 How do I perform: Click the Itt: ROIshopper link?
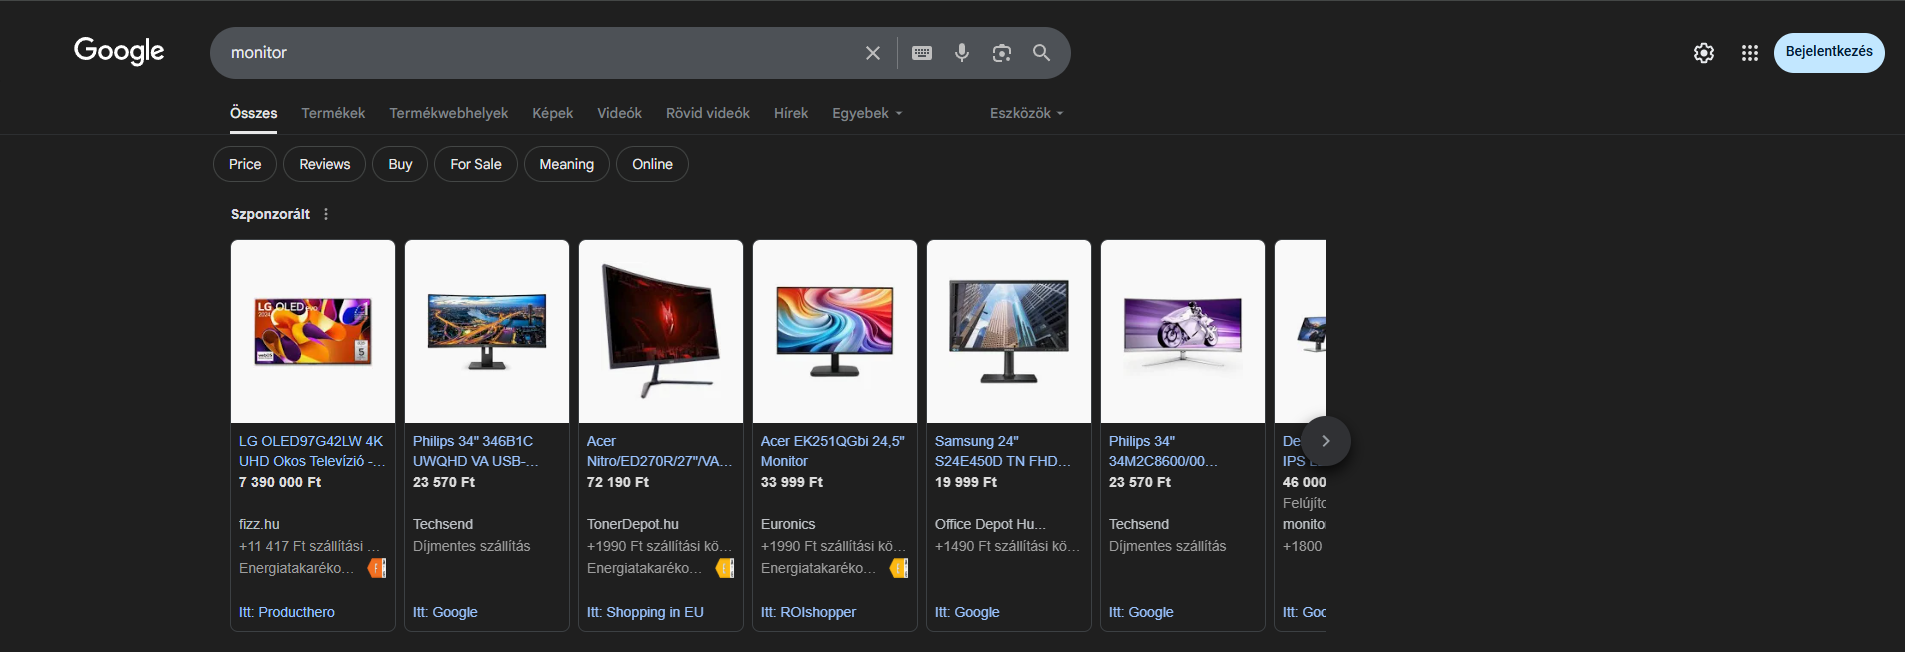(808, 612)
